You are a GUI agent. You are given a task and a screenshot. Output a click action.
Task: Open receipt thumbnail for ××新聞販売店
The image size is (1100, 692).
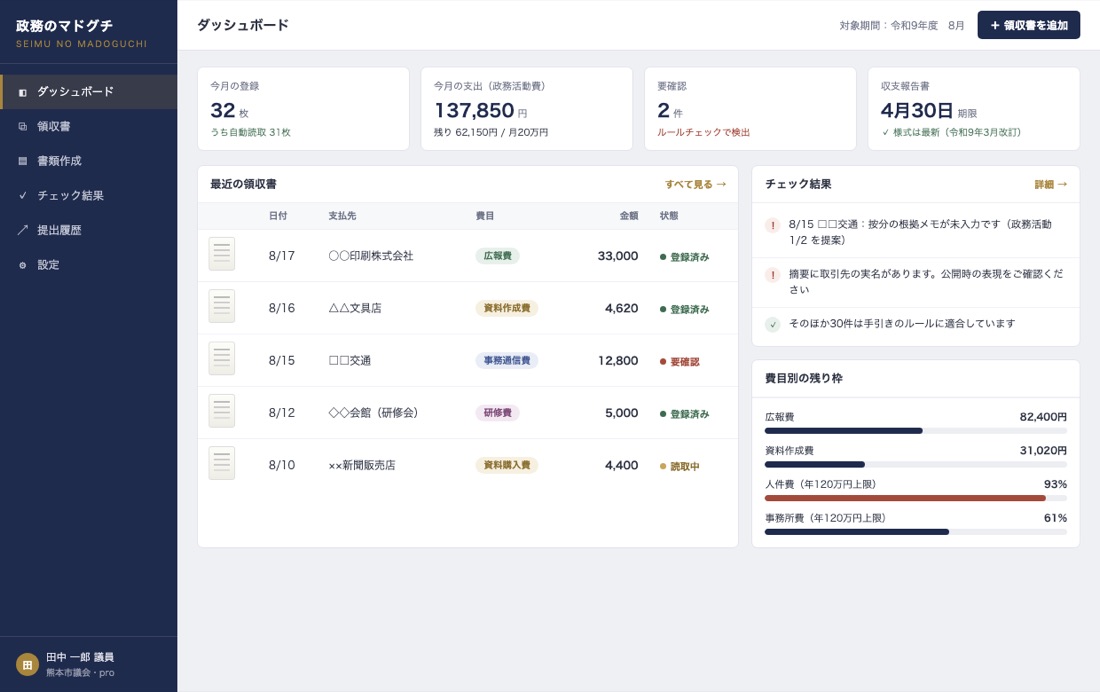[x=222, y=463]
